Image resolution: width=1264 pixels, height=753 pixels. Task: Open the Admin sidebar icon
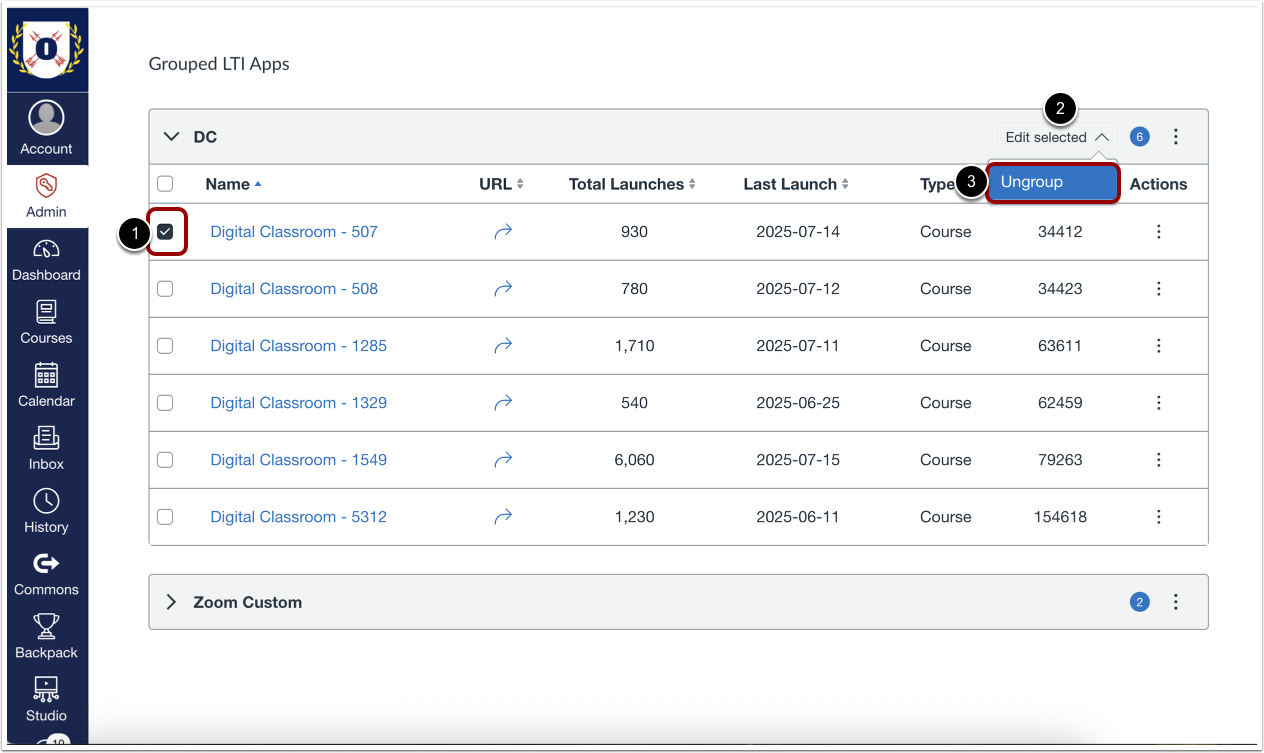coord(47,196)
